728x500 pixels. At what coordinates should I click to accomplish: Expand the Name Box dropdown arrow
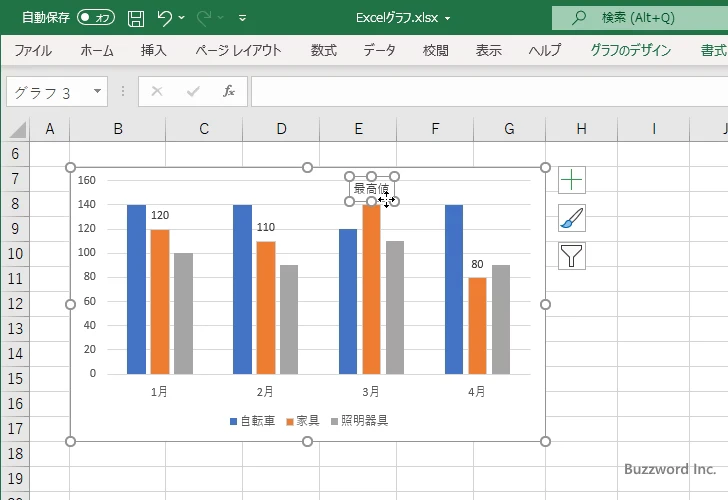[x=98, y=91]
